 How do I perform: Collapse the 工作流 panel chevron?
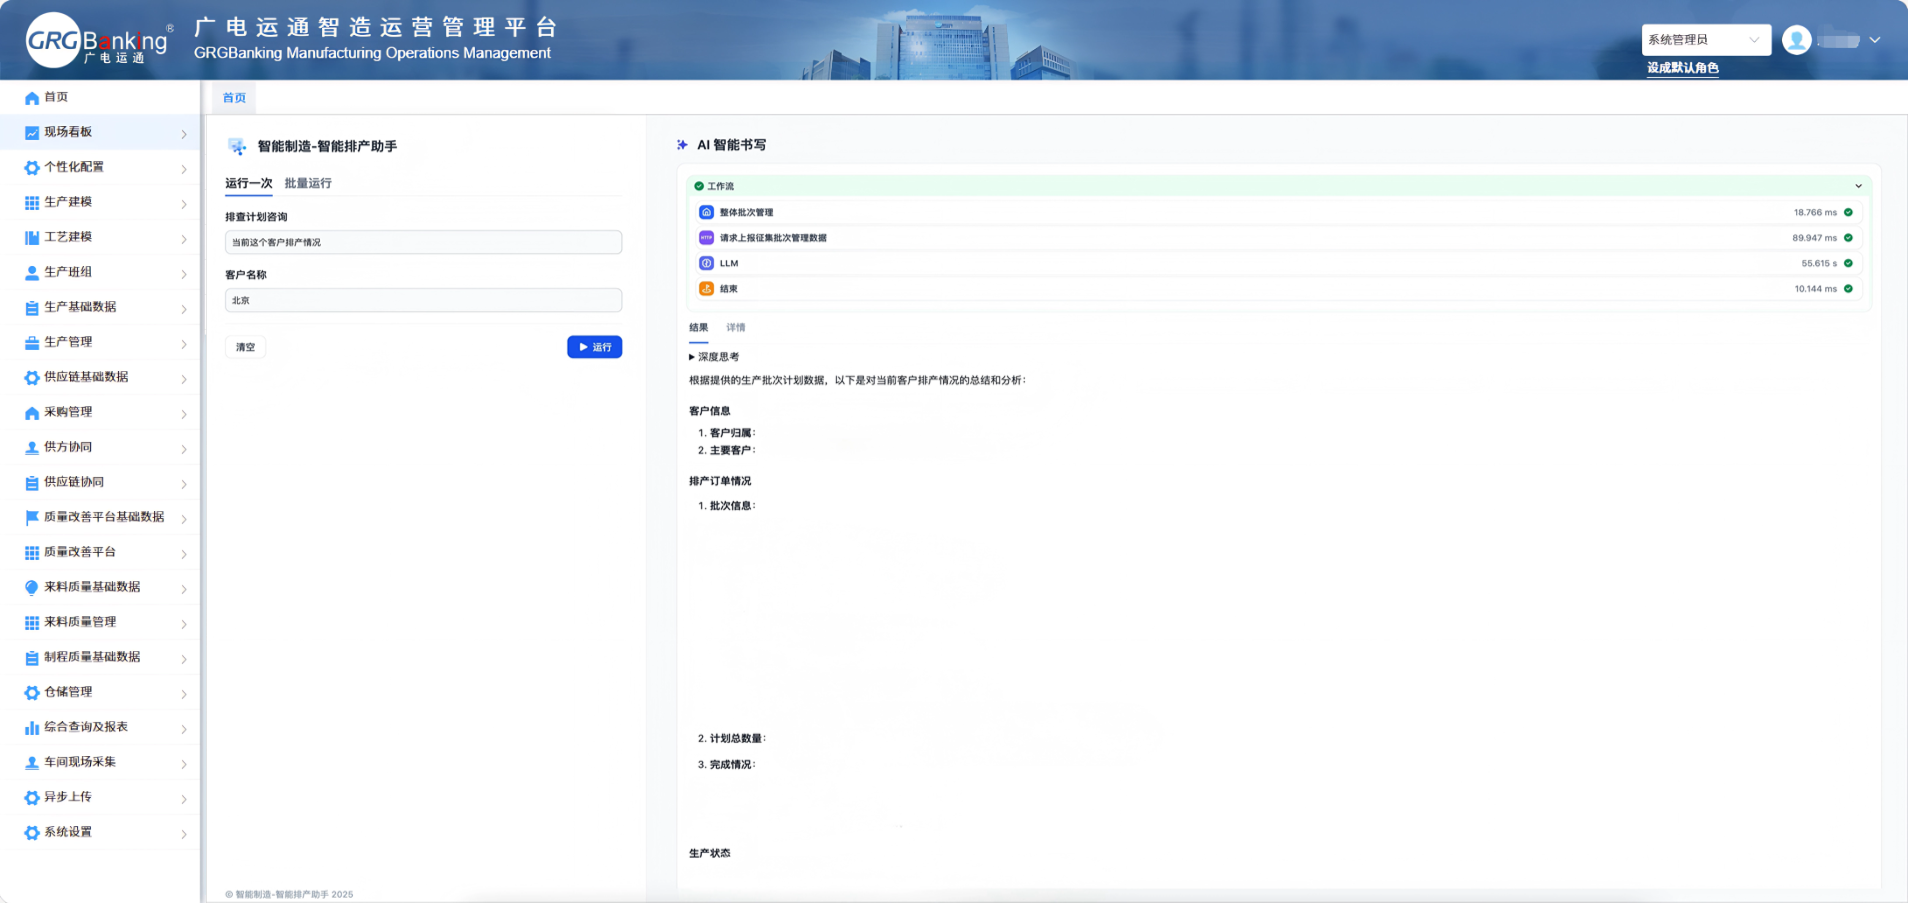pyautogui.click(x=1858, y=186)
